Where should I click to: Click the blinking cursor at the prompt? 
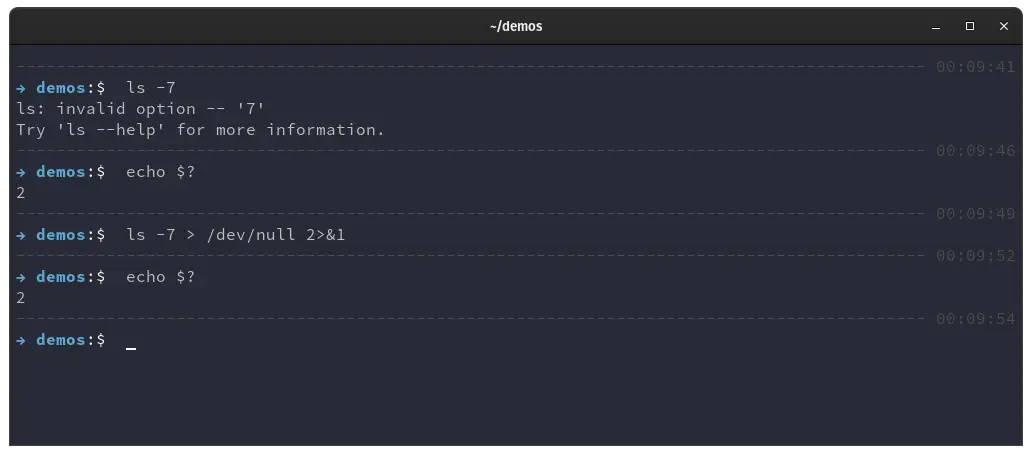coord(131,348)
